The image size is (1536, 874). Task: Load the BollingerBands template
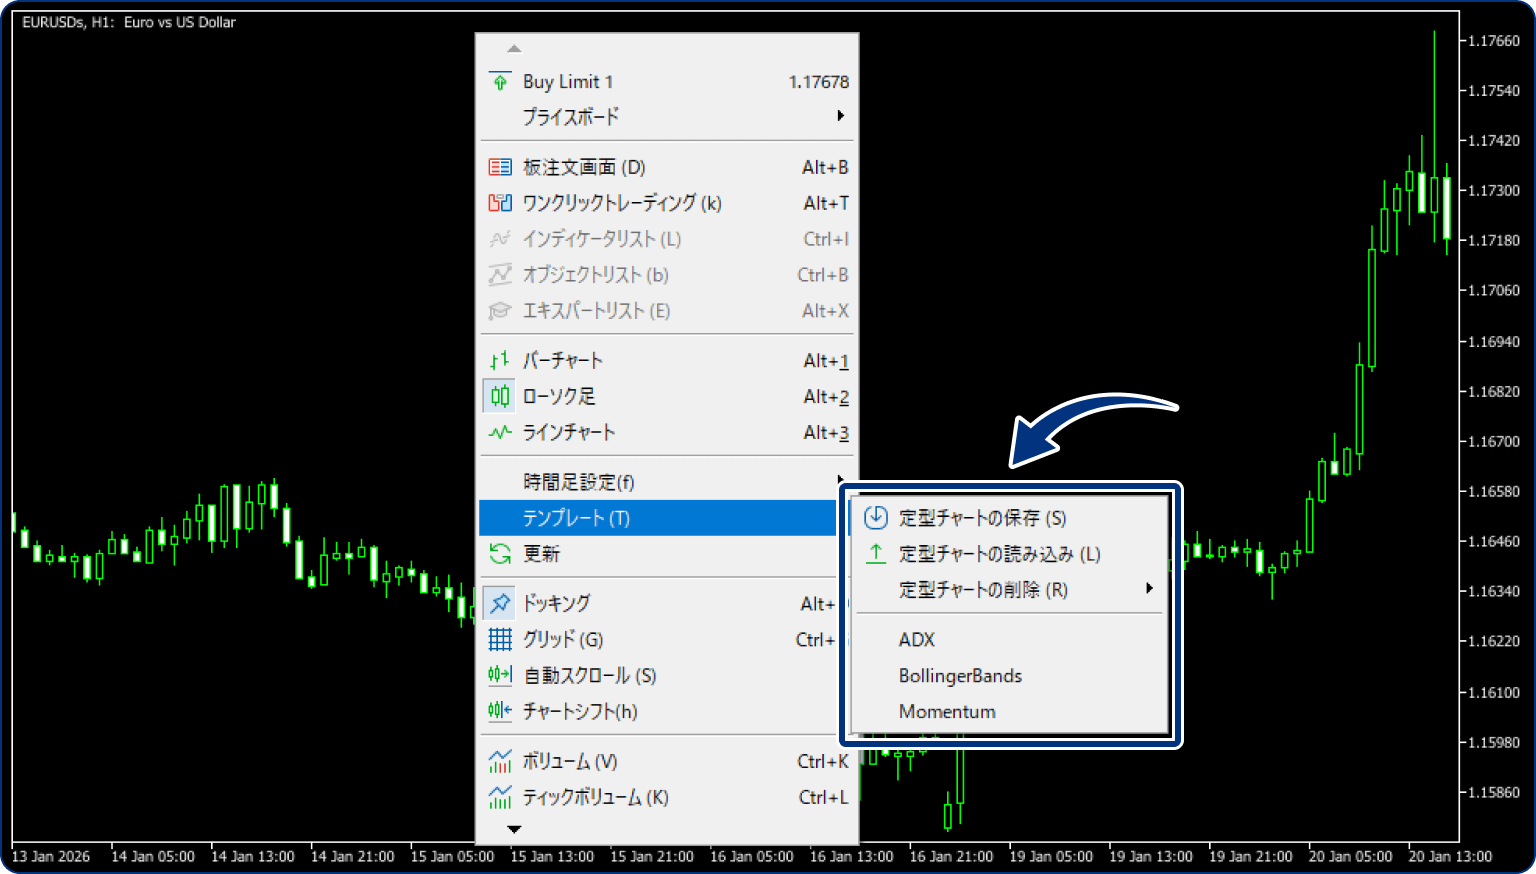(x=960, y=675)
